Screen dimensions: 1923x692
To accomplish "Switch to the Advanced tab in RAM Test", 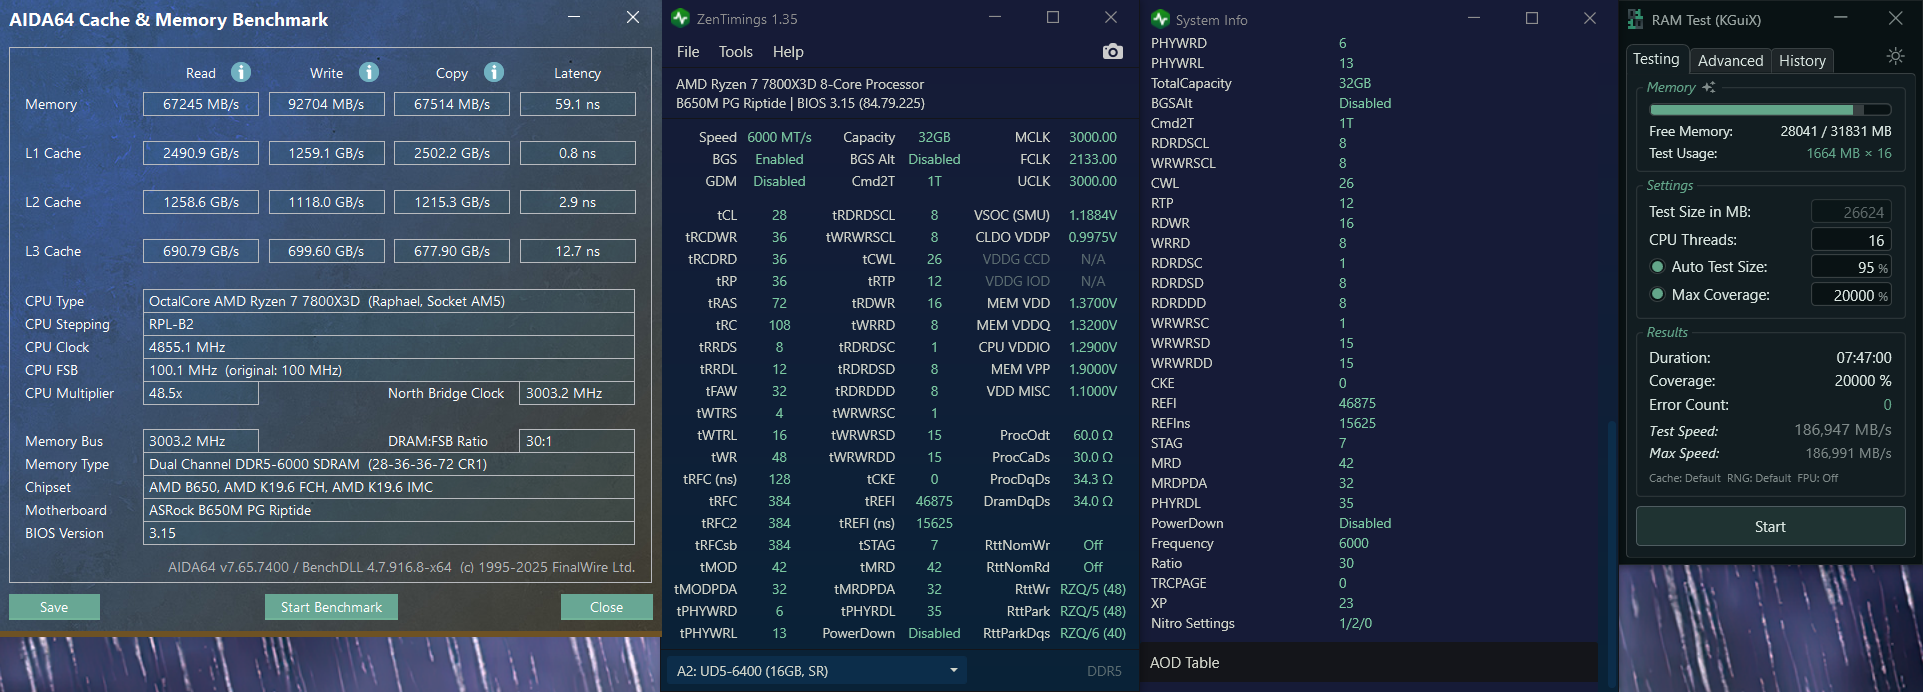I will point(1730,61).
